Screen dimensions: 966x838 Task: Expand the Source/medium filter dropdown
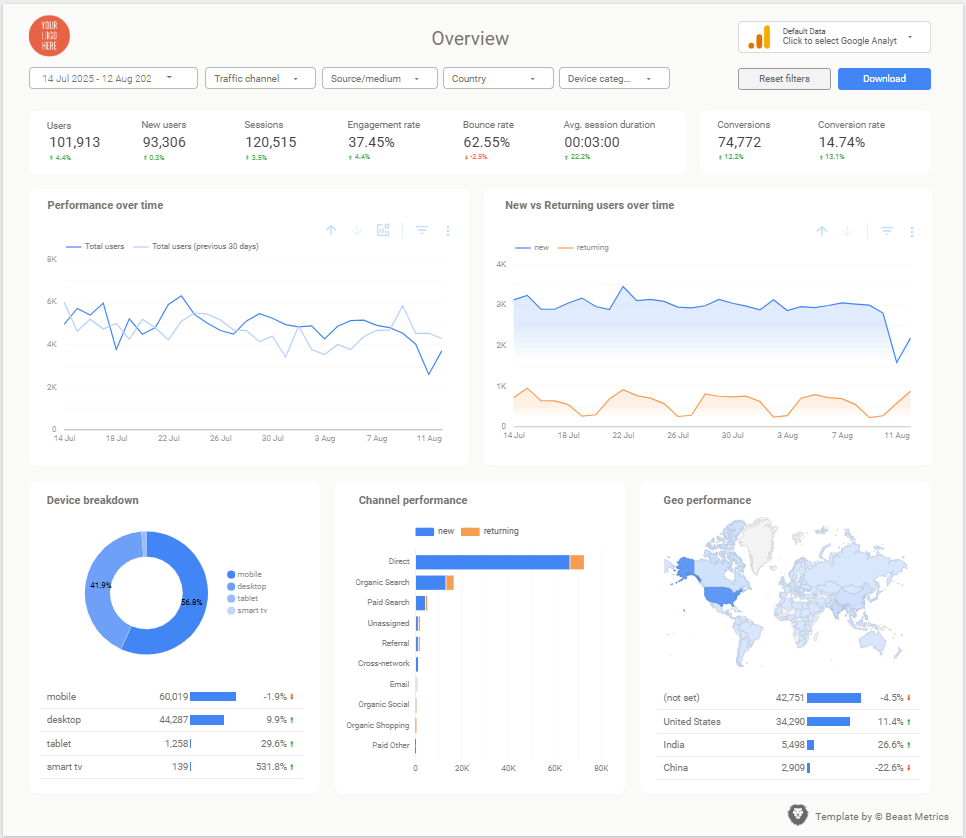[380, 78]
